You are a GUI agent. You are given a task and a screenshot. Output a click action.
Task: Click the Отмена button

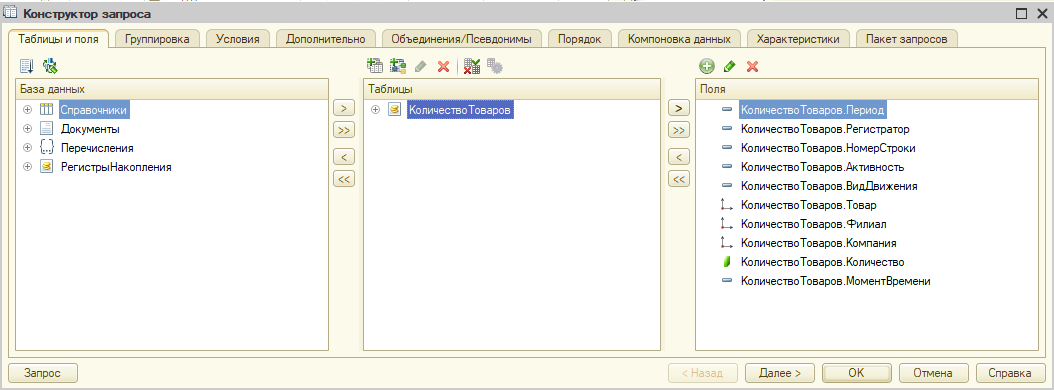[x=933, y=373]
